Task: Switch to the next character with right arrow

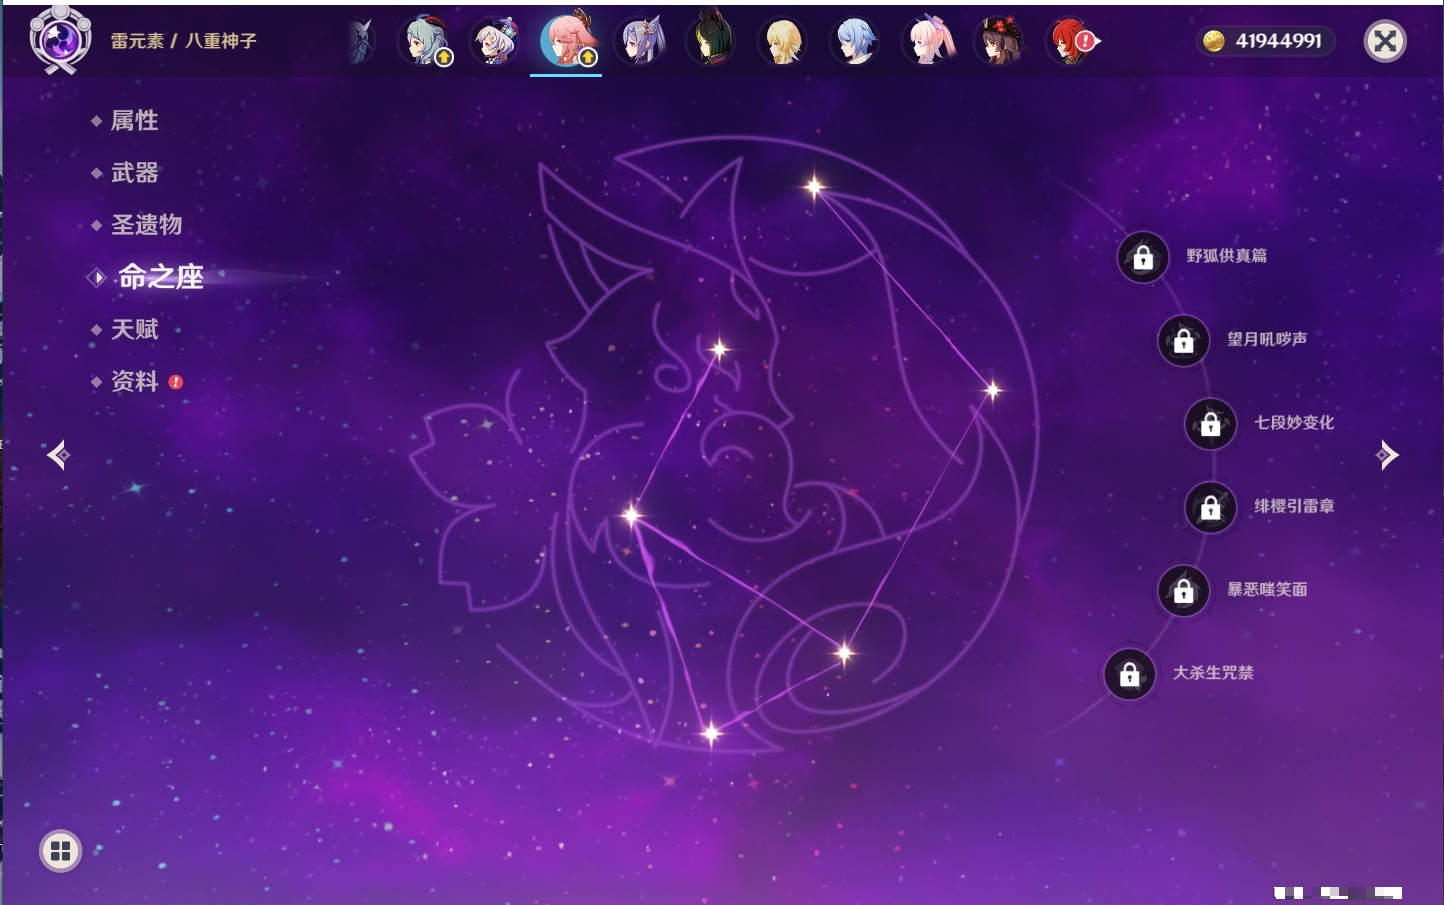Action: tap(1387, 455)
